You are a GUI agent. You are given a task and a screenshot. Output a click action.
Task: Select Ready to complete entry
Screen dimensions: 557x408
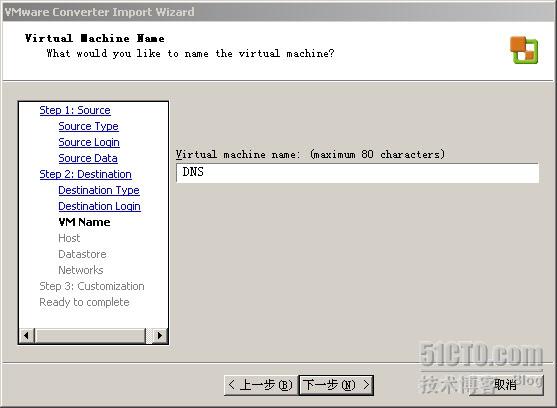(x=84, y=302)
